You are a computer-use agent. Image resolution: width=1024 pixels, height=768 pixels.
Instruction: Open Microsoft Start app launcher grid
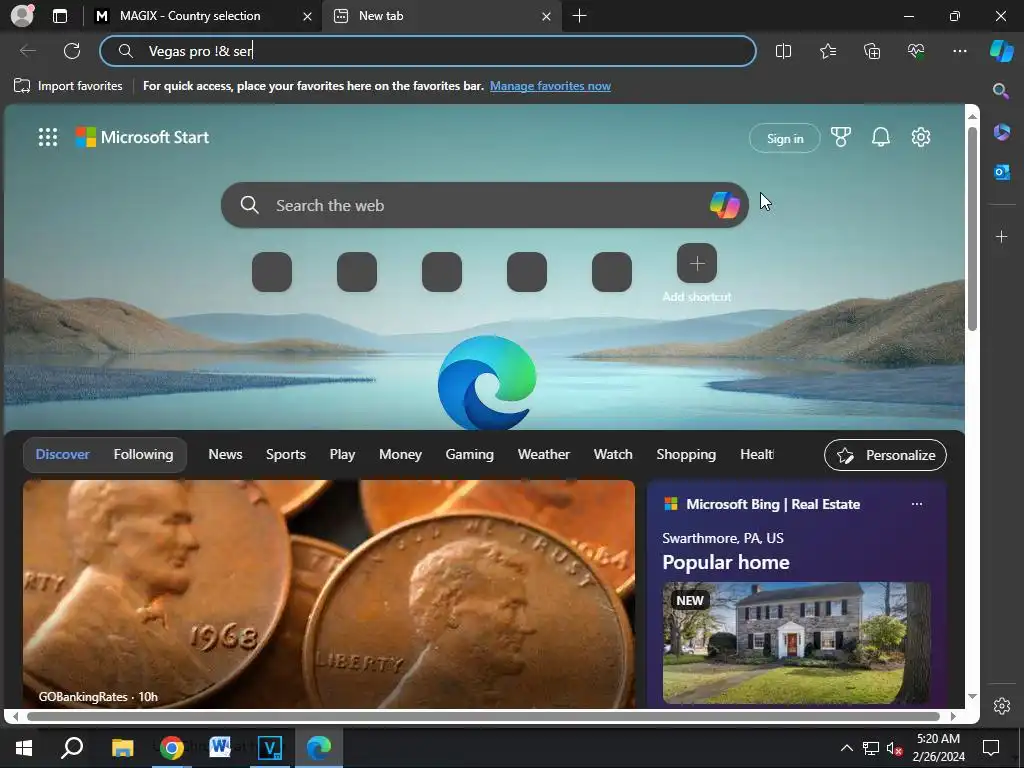48,137
